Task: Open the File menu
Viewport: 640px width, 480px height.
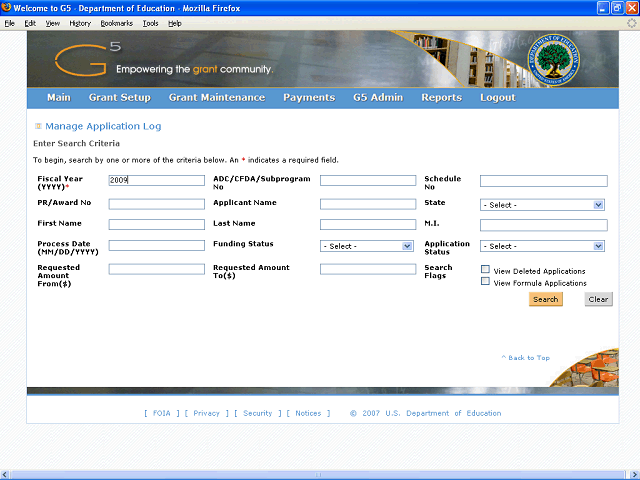Action: point(9,23)
